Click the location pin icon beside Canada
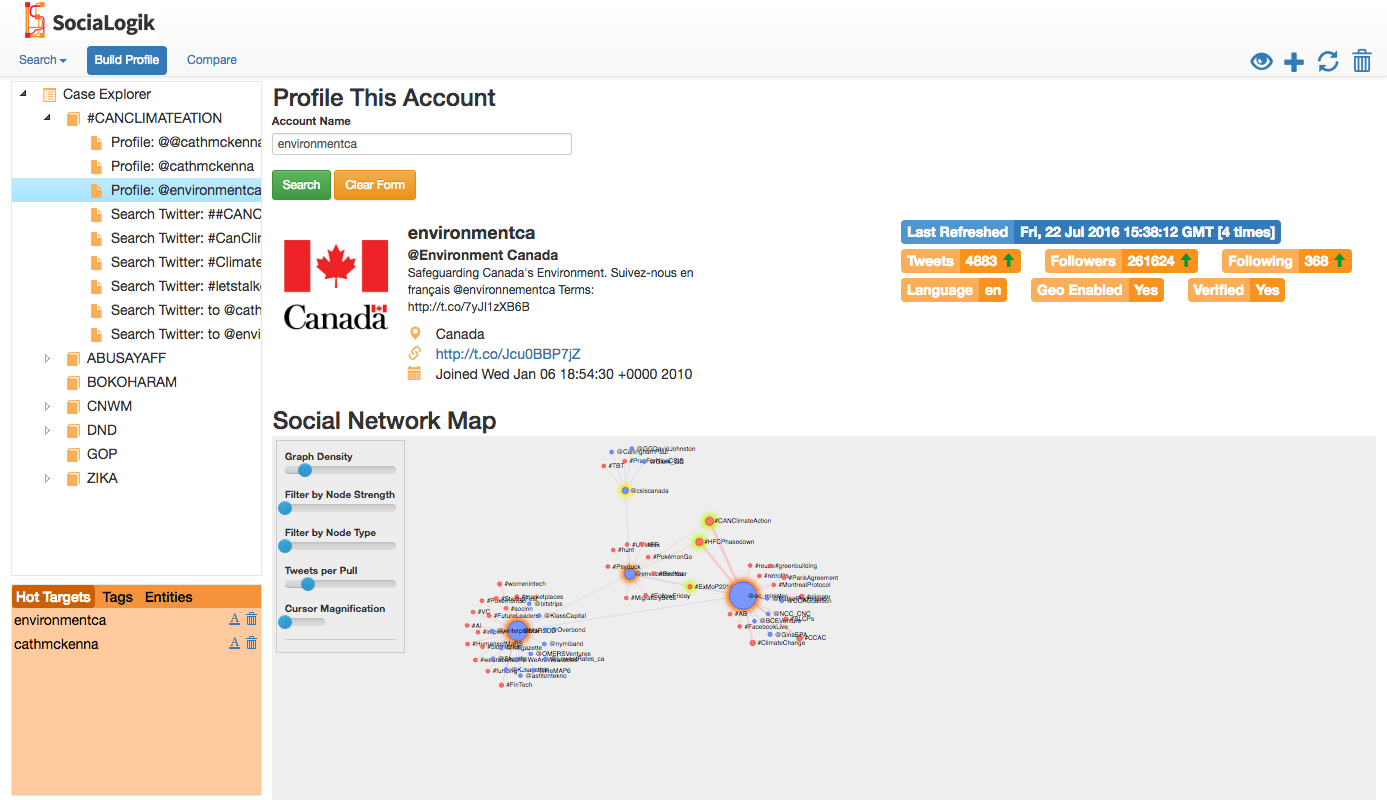The height and width of the screenshot is (800, 1387). (415, 333)
